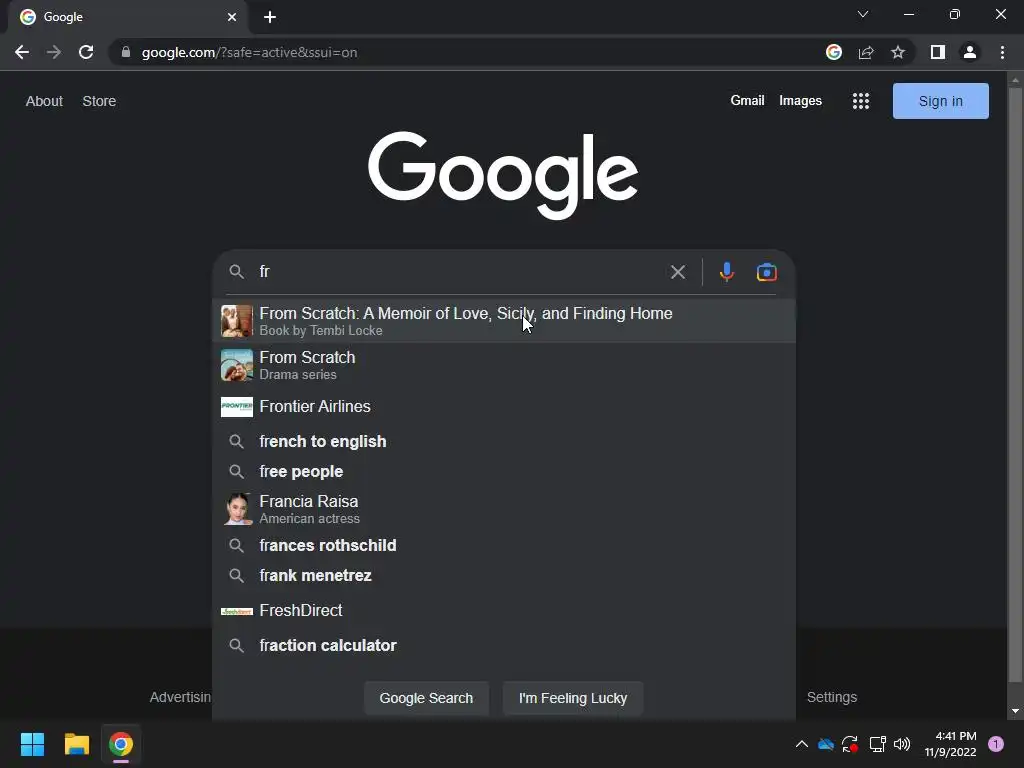View site information via the padlock icon
The height and width of the screenshot is (768, 1024).
[x=126, y=52]
